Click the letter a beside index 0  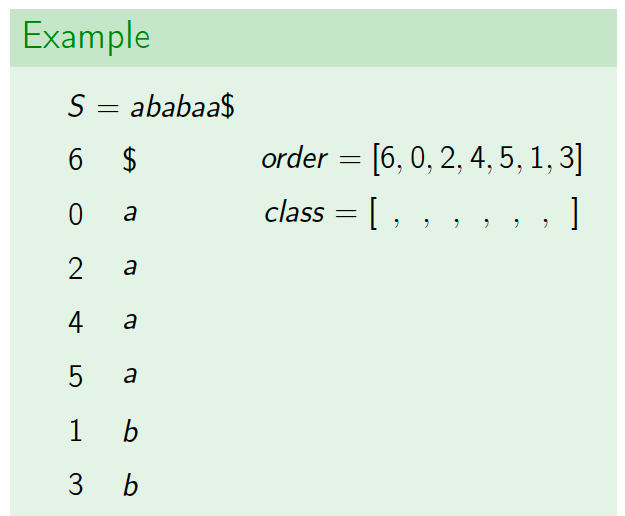130,213
